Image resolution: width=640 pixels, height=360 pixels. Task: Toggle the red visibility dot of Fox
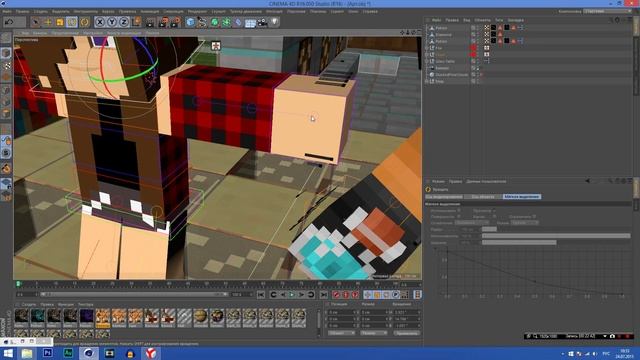473,47
